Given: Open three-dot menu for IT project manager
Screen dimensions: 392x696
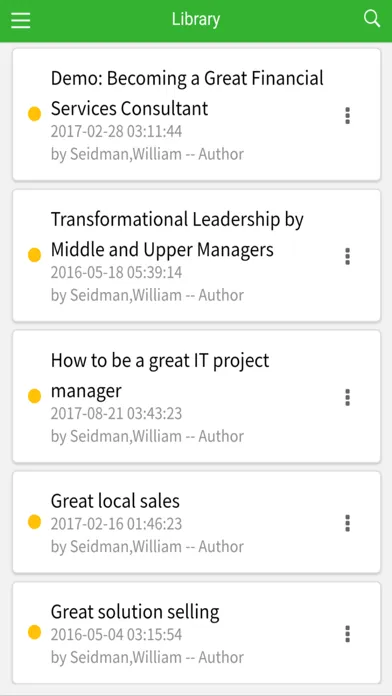Looking at the screenshot, I should click(x=348, y=398).
